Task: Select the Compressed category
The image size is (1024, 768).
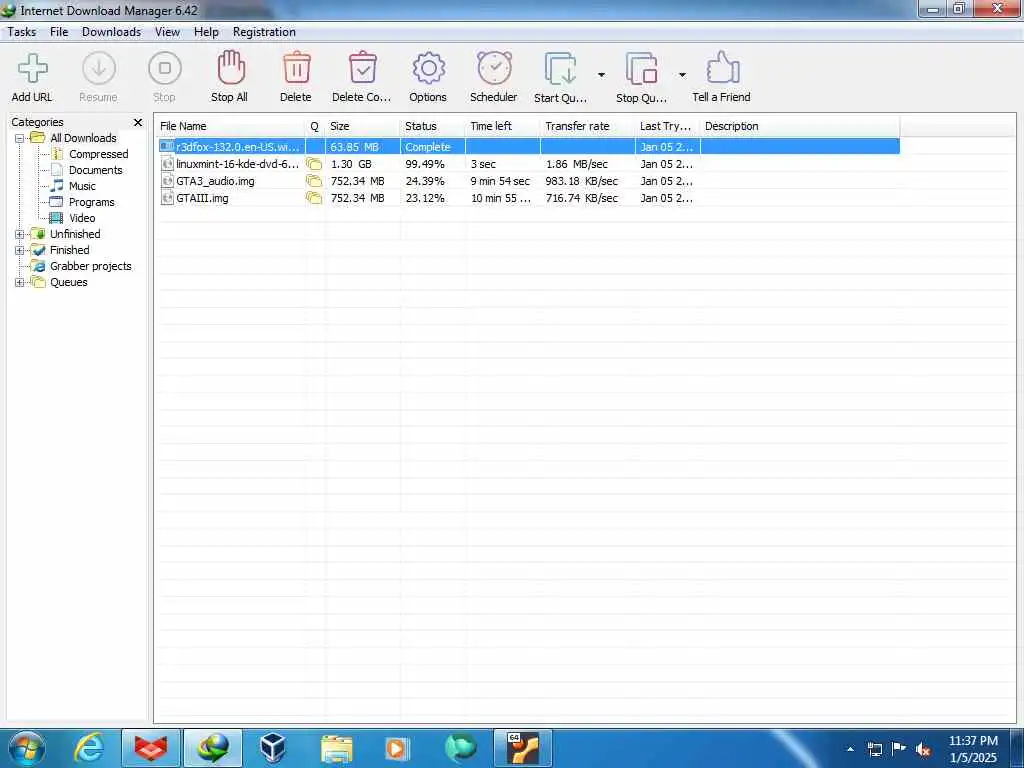Action: (x=99, y=154)
